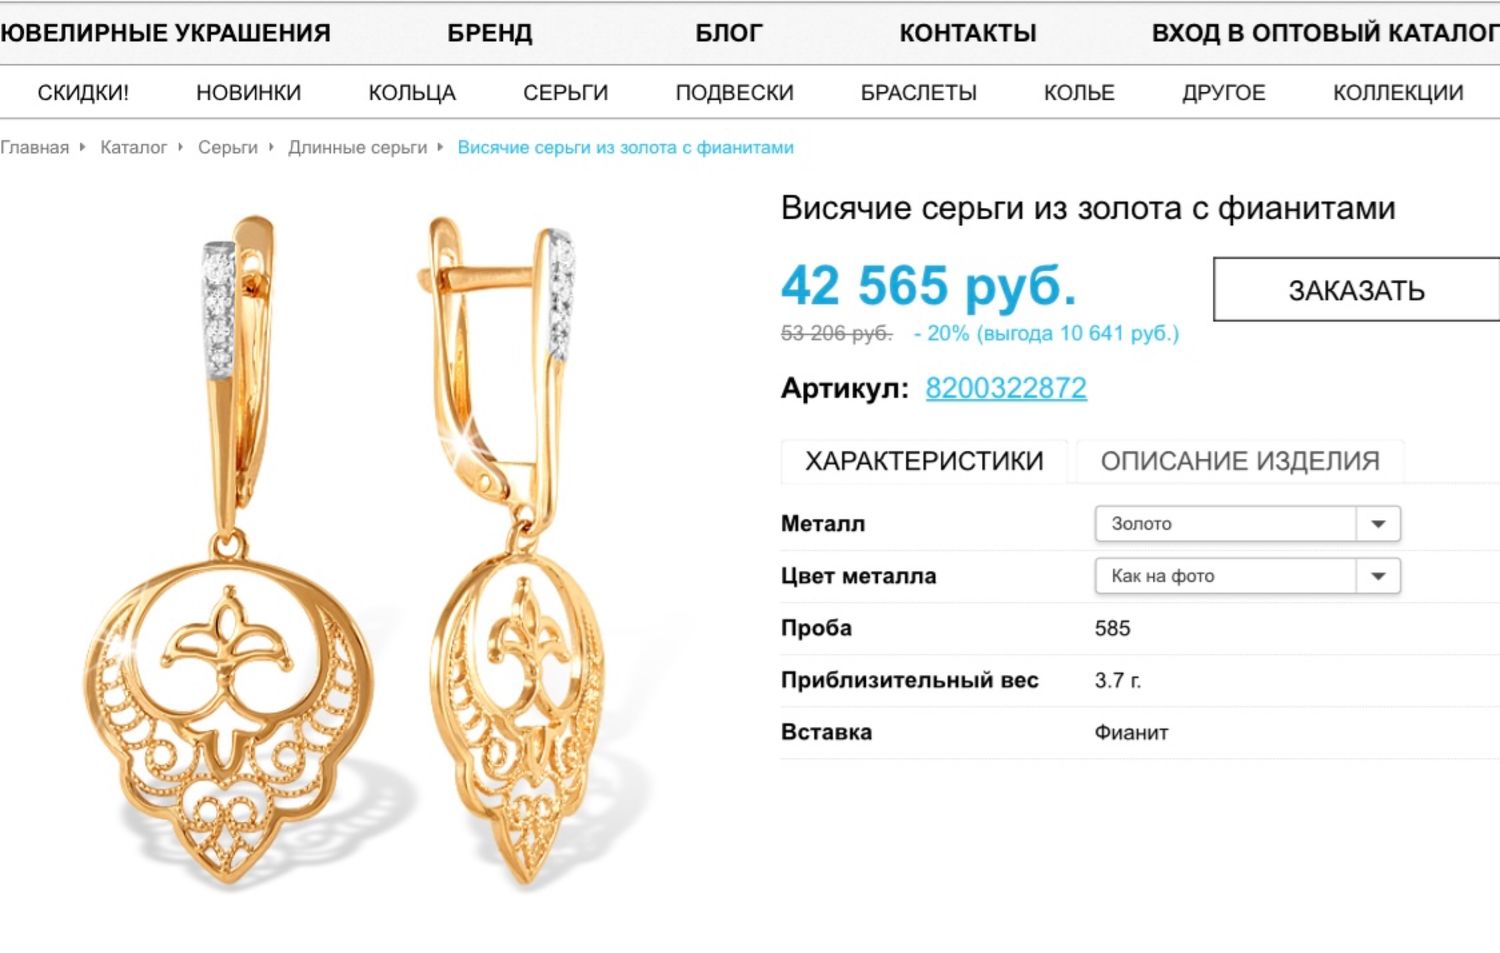Expand the Цвет металла dropdown arrow
This screenshot has height=953, width=1500.
pyautogui.click(x=1378, y=576)
